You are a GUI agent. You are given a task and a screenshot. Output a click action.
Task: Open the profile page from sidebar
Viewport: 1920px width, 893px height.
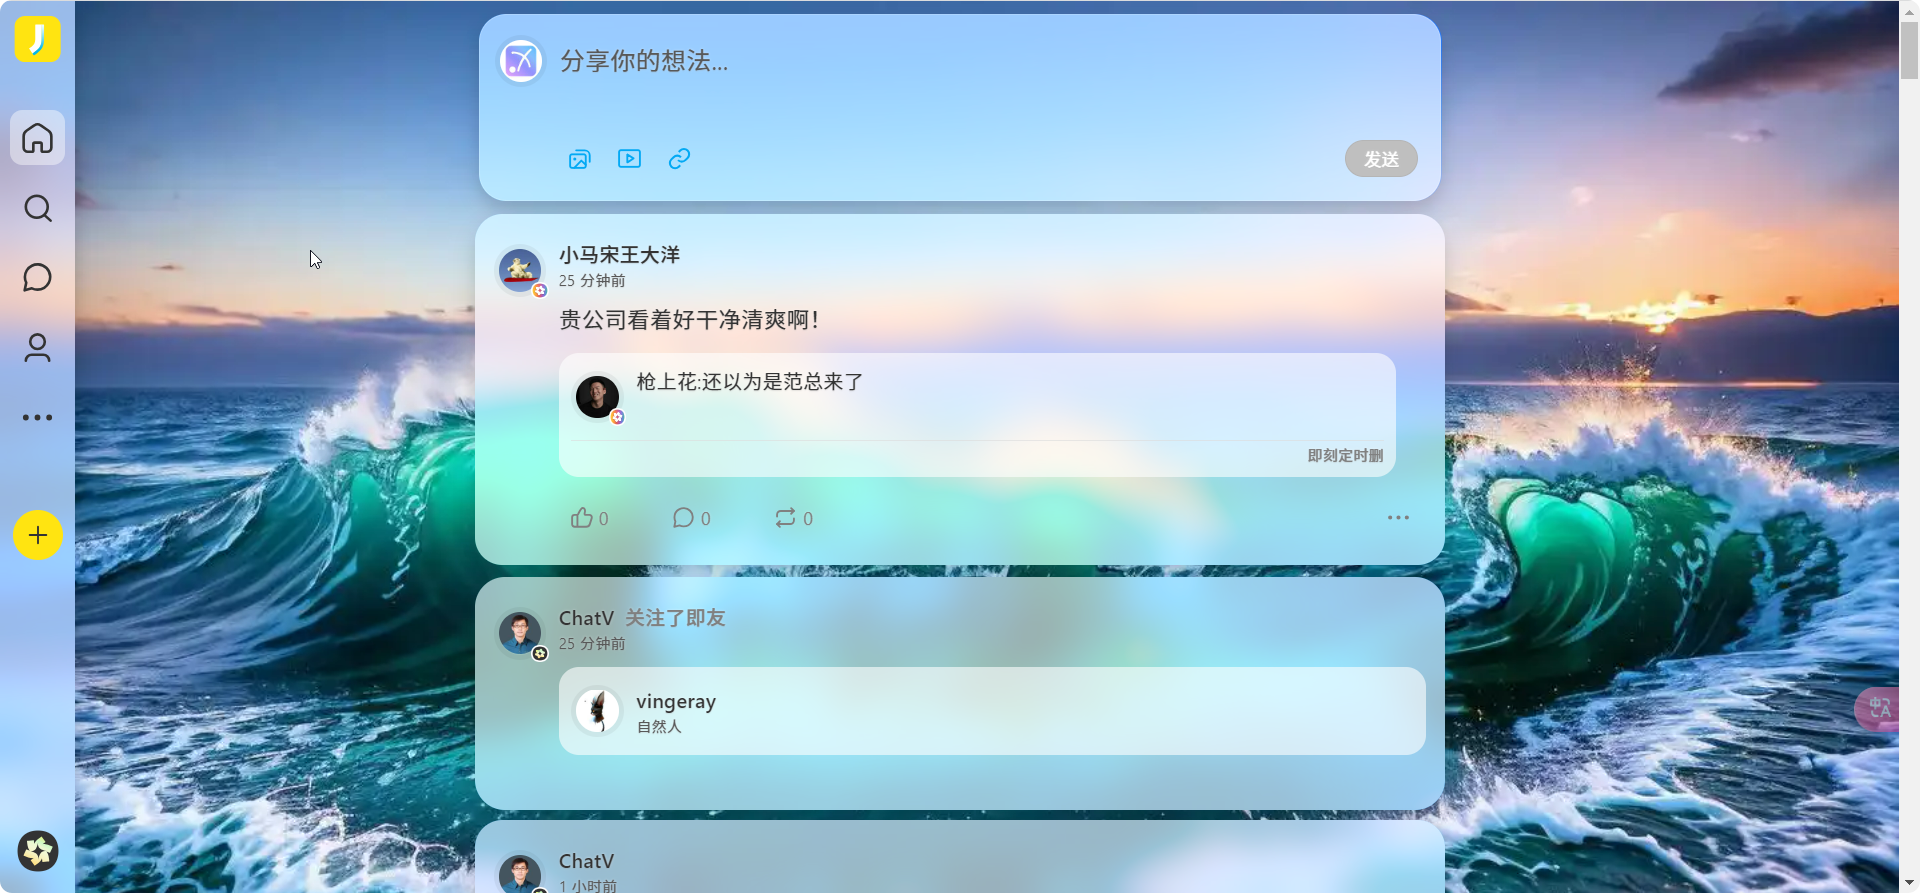(38, 348)
